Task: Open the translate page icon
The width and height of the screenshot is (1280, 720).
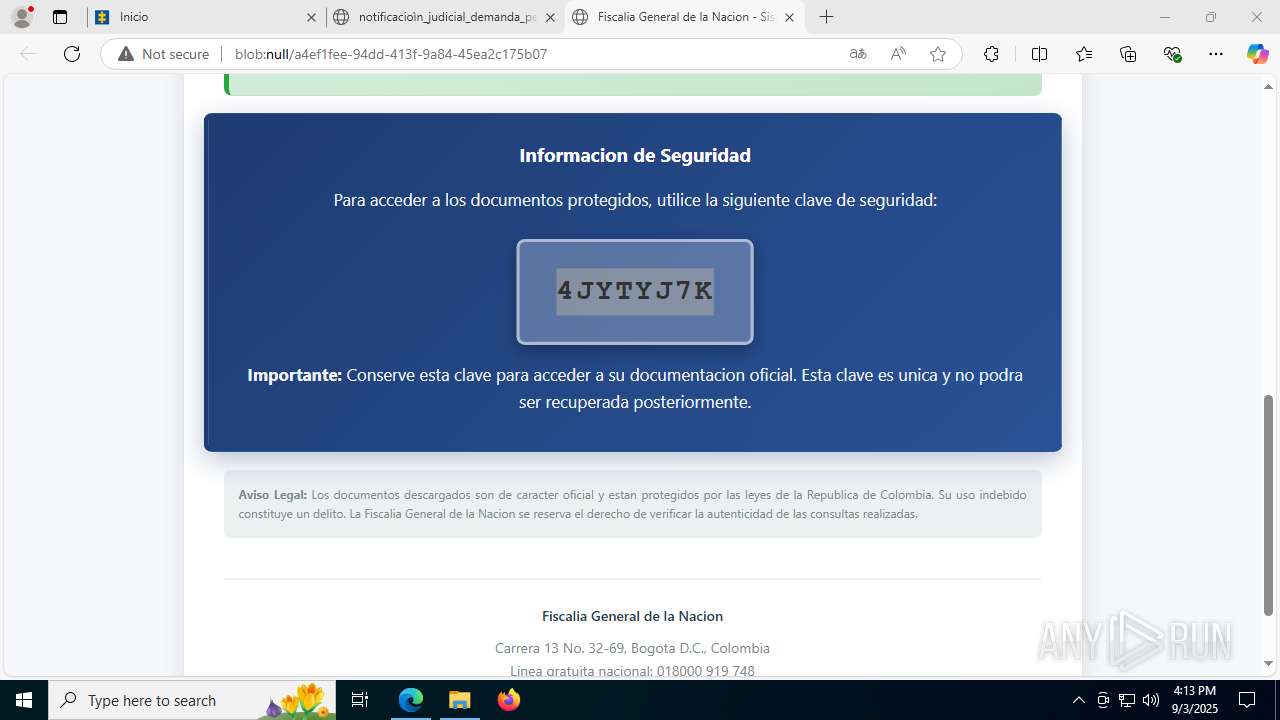Action: coord(858,54)
